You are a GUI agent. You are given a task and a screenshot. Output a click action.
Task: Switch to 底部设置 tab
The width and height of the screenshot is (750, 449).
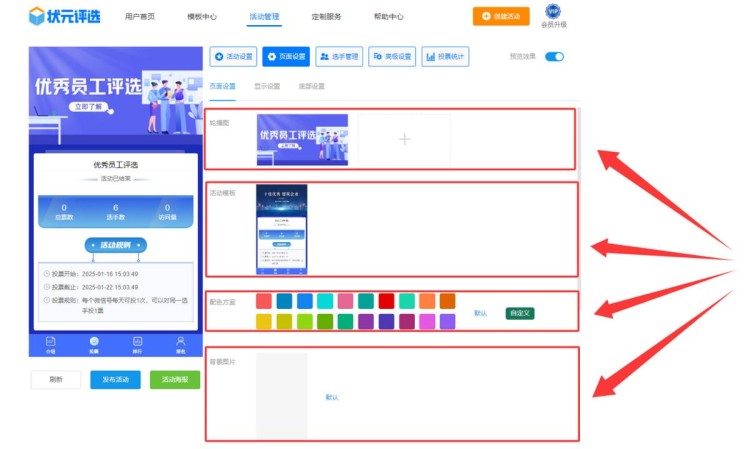312,87
